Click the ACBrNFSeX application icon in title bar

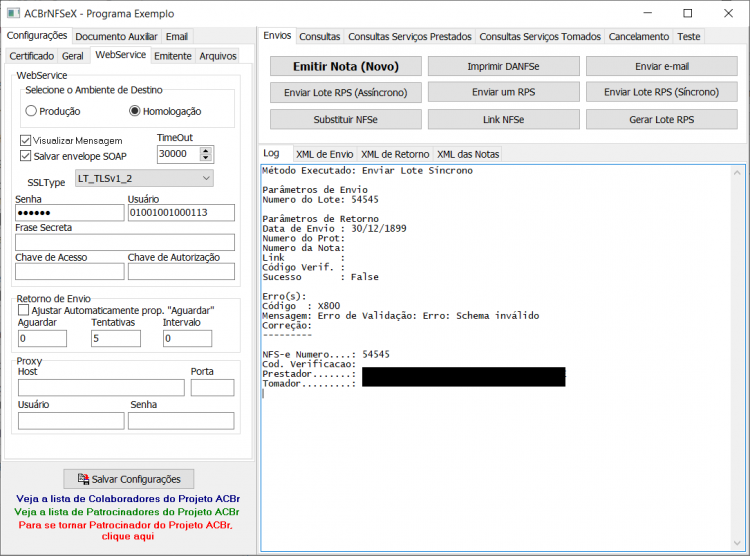click(x=13, y=13)
